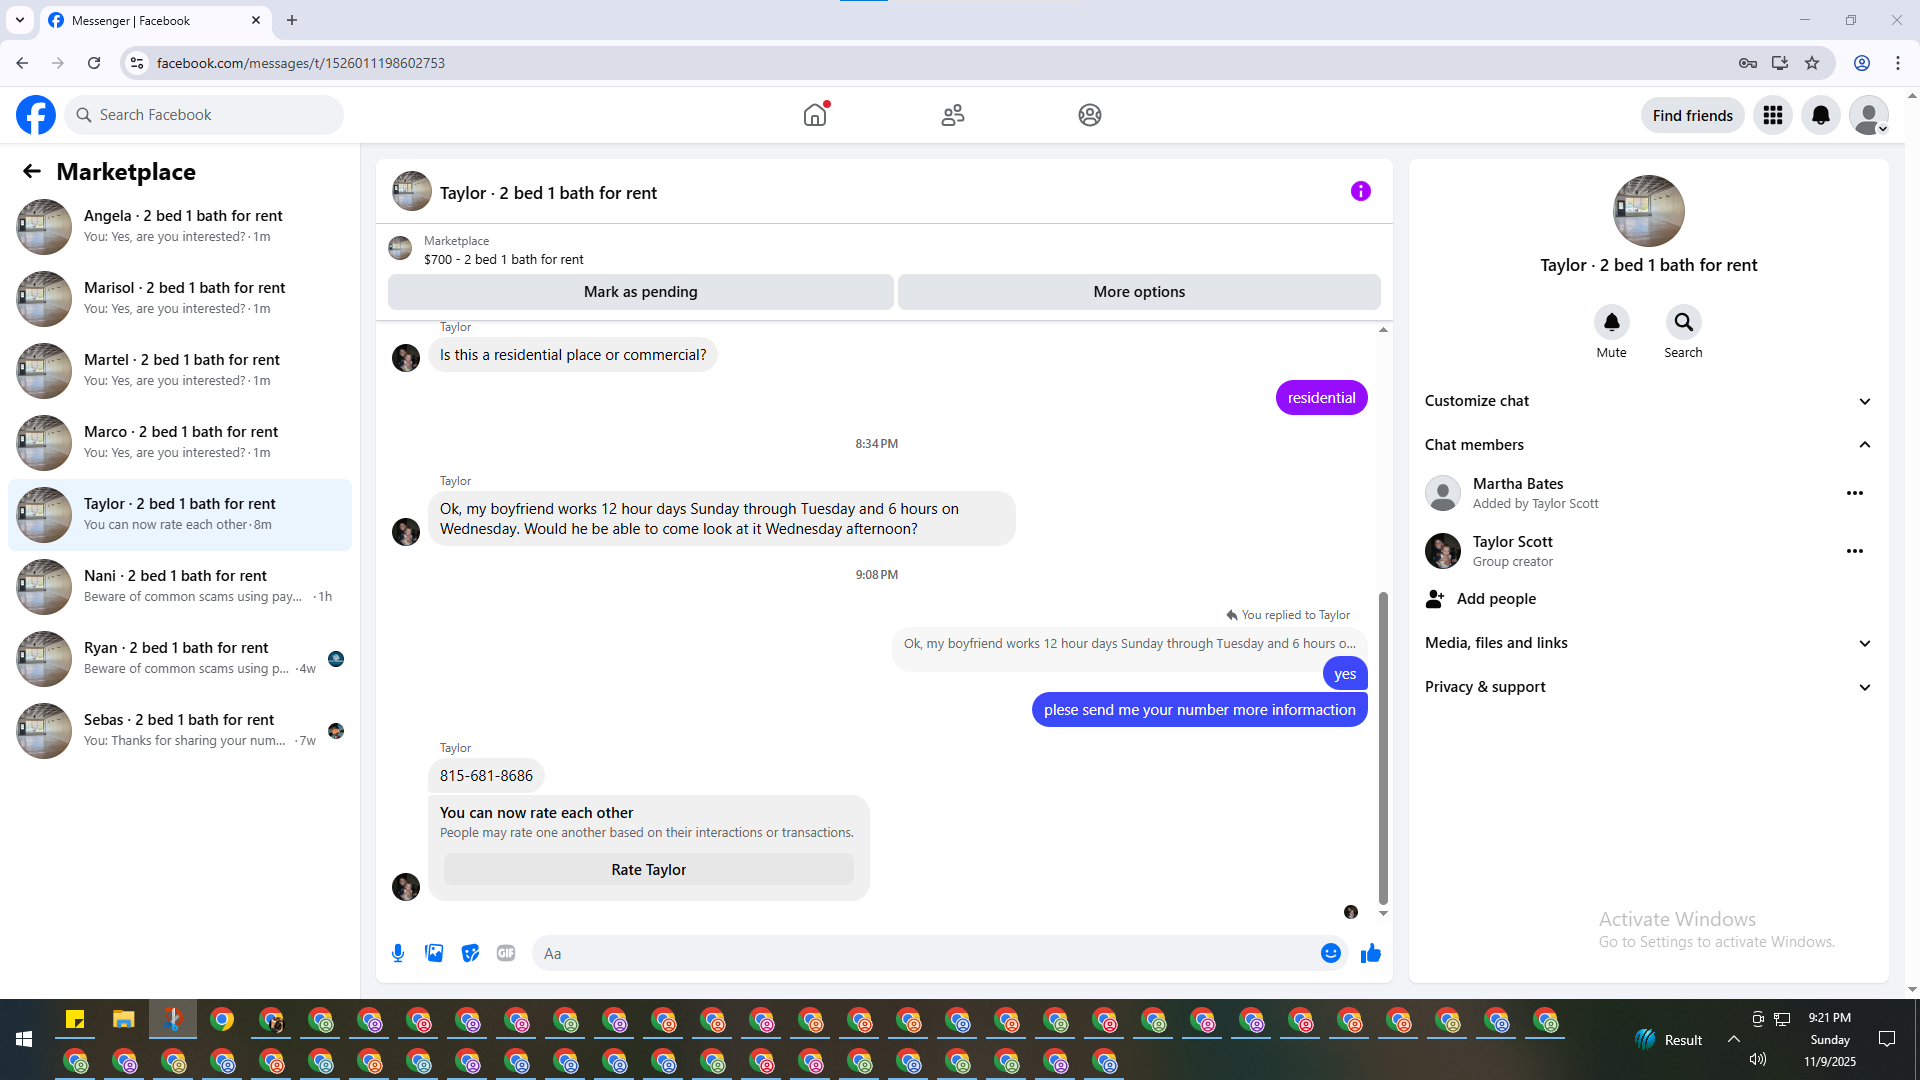Viewport: 1920px width, 1080px height.
Task: Open the Groups icon in top navigation
Action: point(1090,115)
